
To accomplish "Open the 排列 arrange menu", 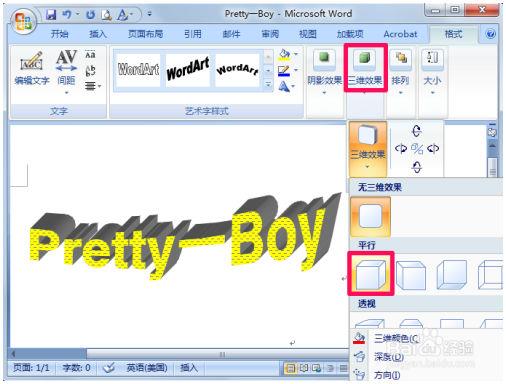I will [400, 72].
